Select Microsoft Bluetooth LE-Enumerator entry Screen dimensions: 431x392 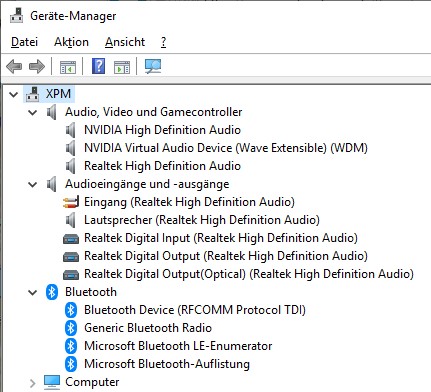[x=178, y=346]
